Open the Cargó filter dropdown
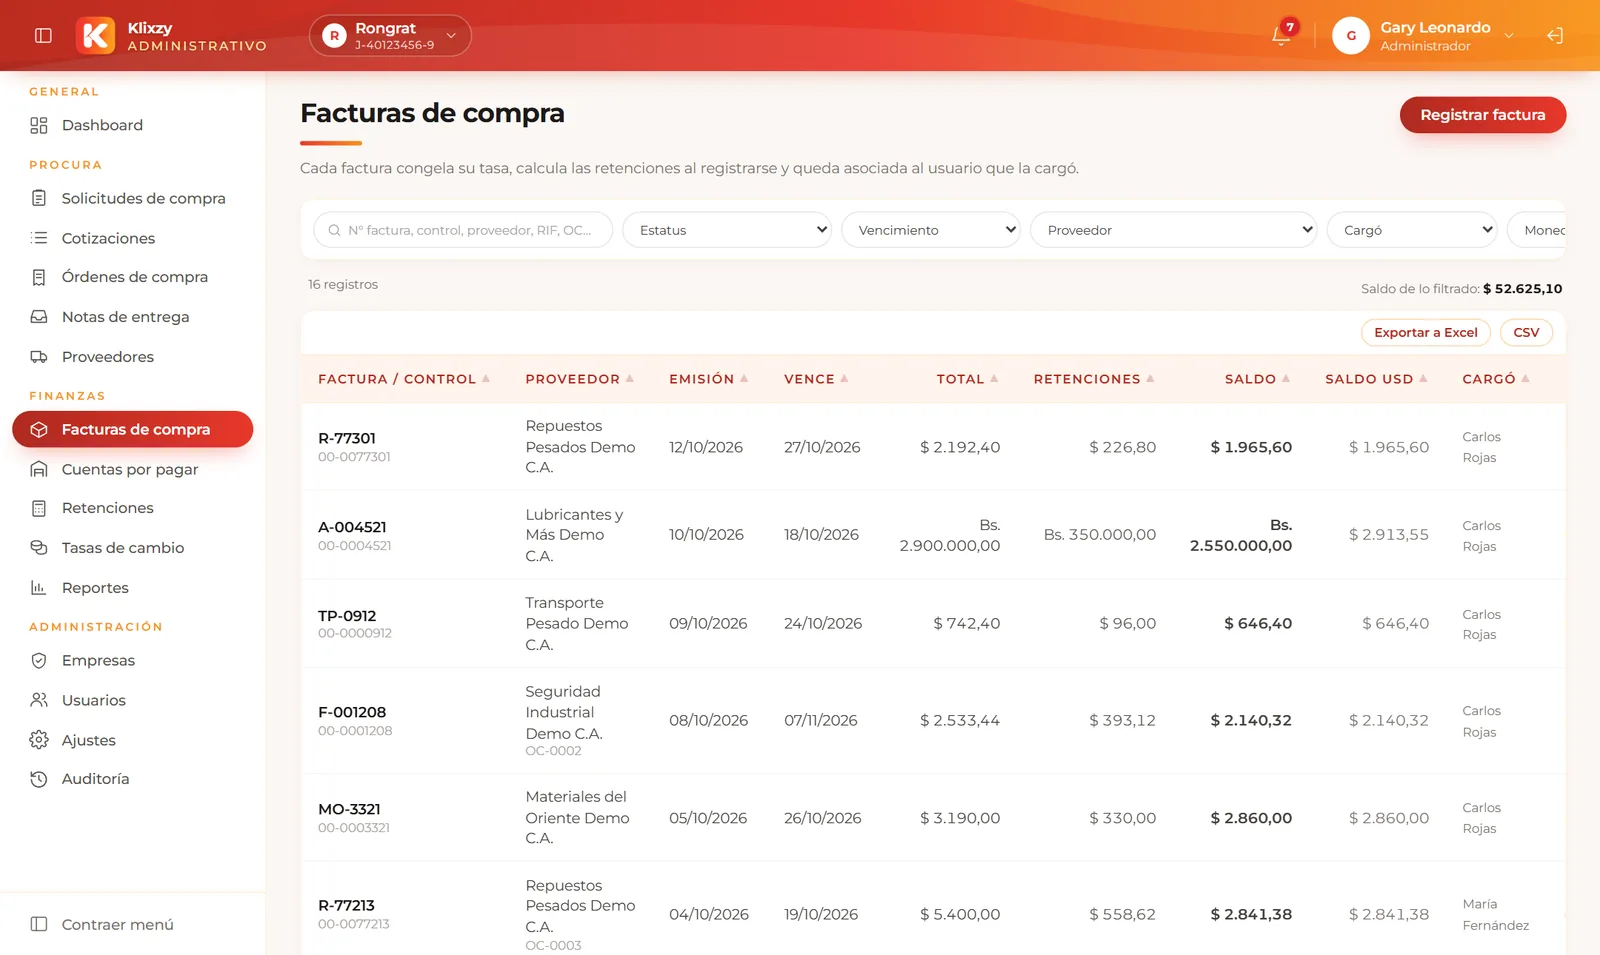Screen dimensions: 1600x955 coord(1412,230)
